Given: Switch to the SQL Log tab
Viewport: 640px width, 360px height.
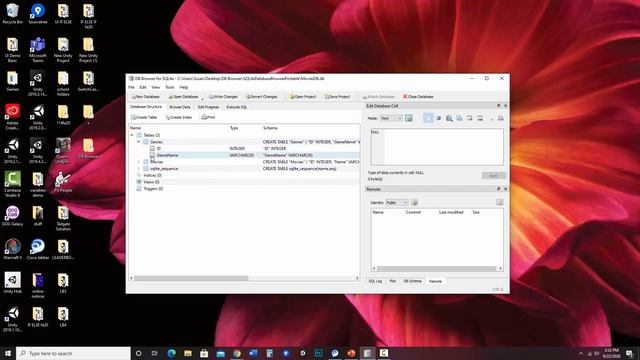Looking at the screenshot, I should click(x=375, y=281).
